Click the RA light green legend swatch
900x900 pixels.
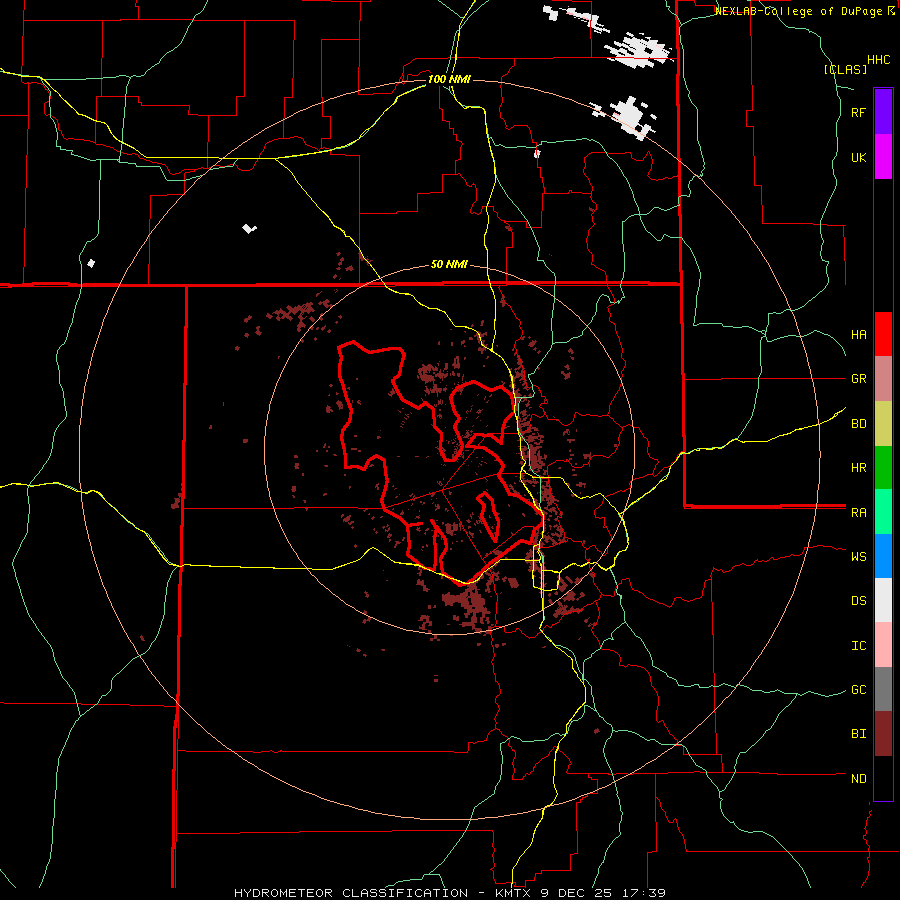click(x=883, y=512)
